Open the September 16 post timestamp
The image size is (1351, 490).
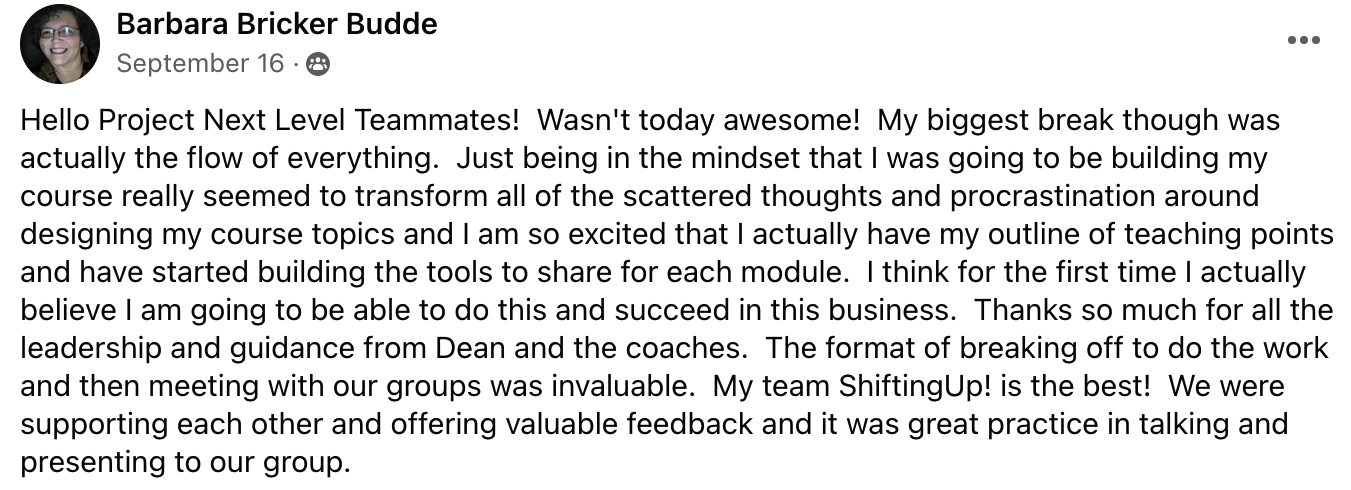point(201,64)
